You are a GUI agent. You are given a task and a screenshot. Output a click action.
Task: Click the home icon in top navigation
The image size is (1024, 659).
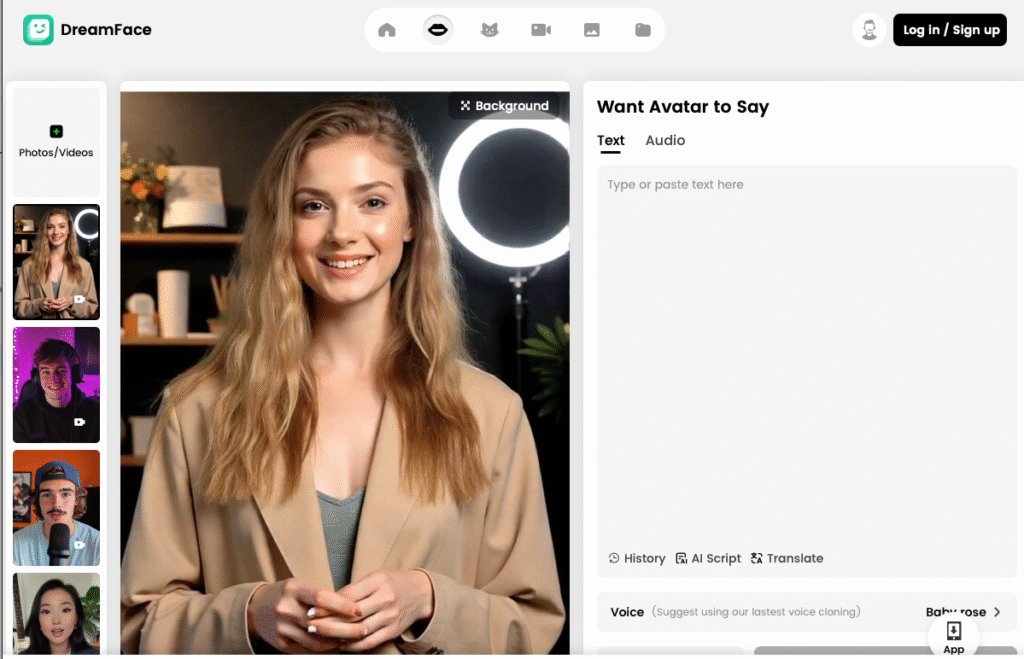tap(387, 30)
